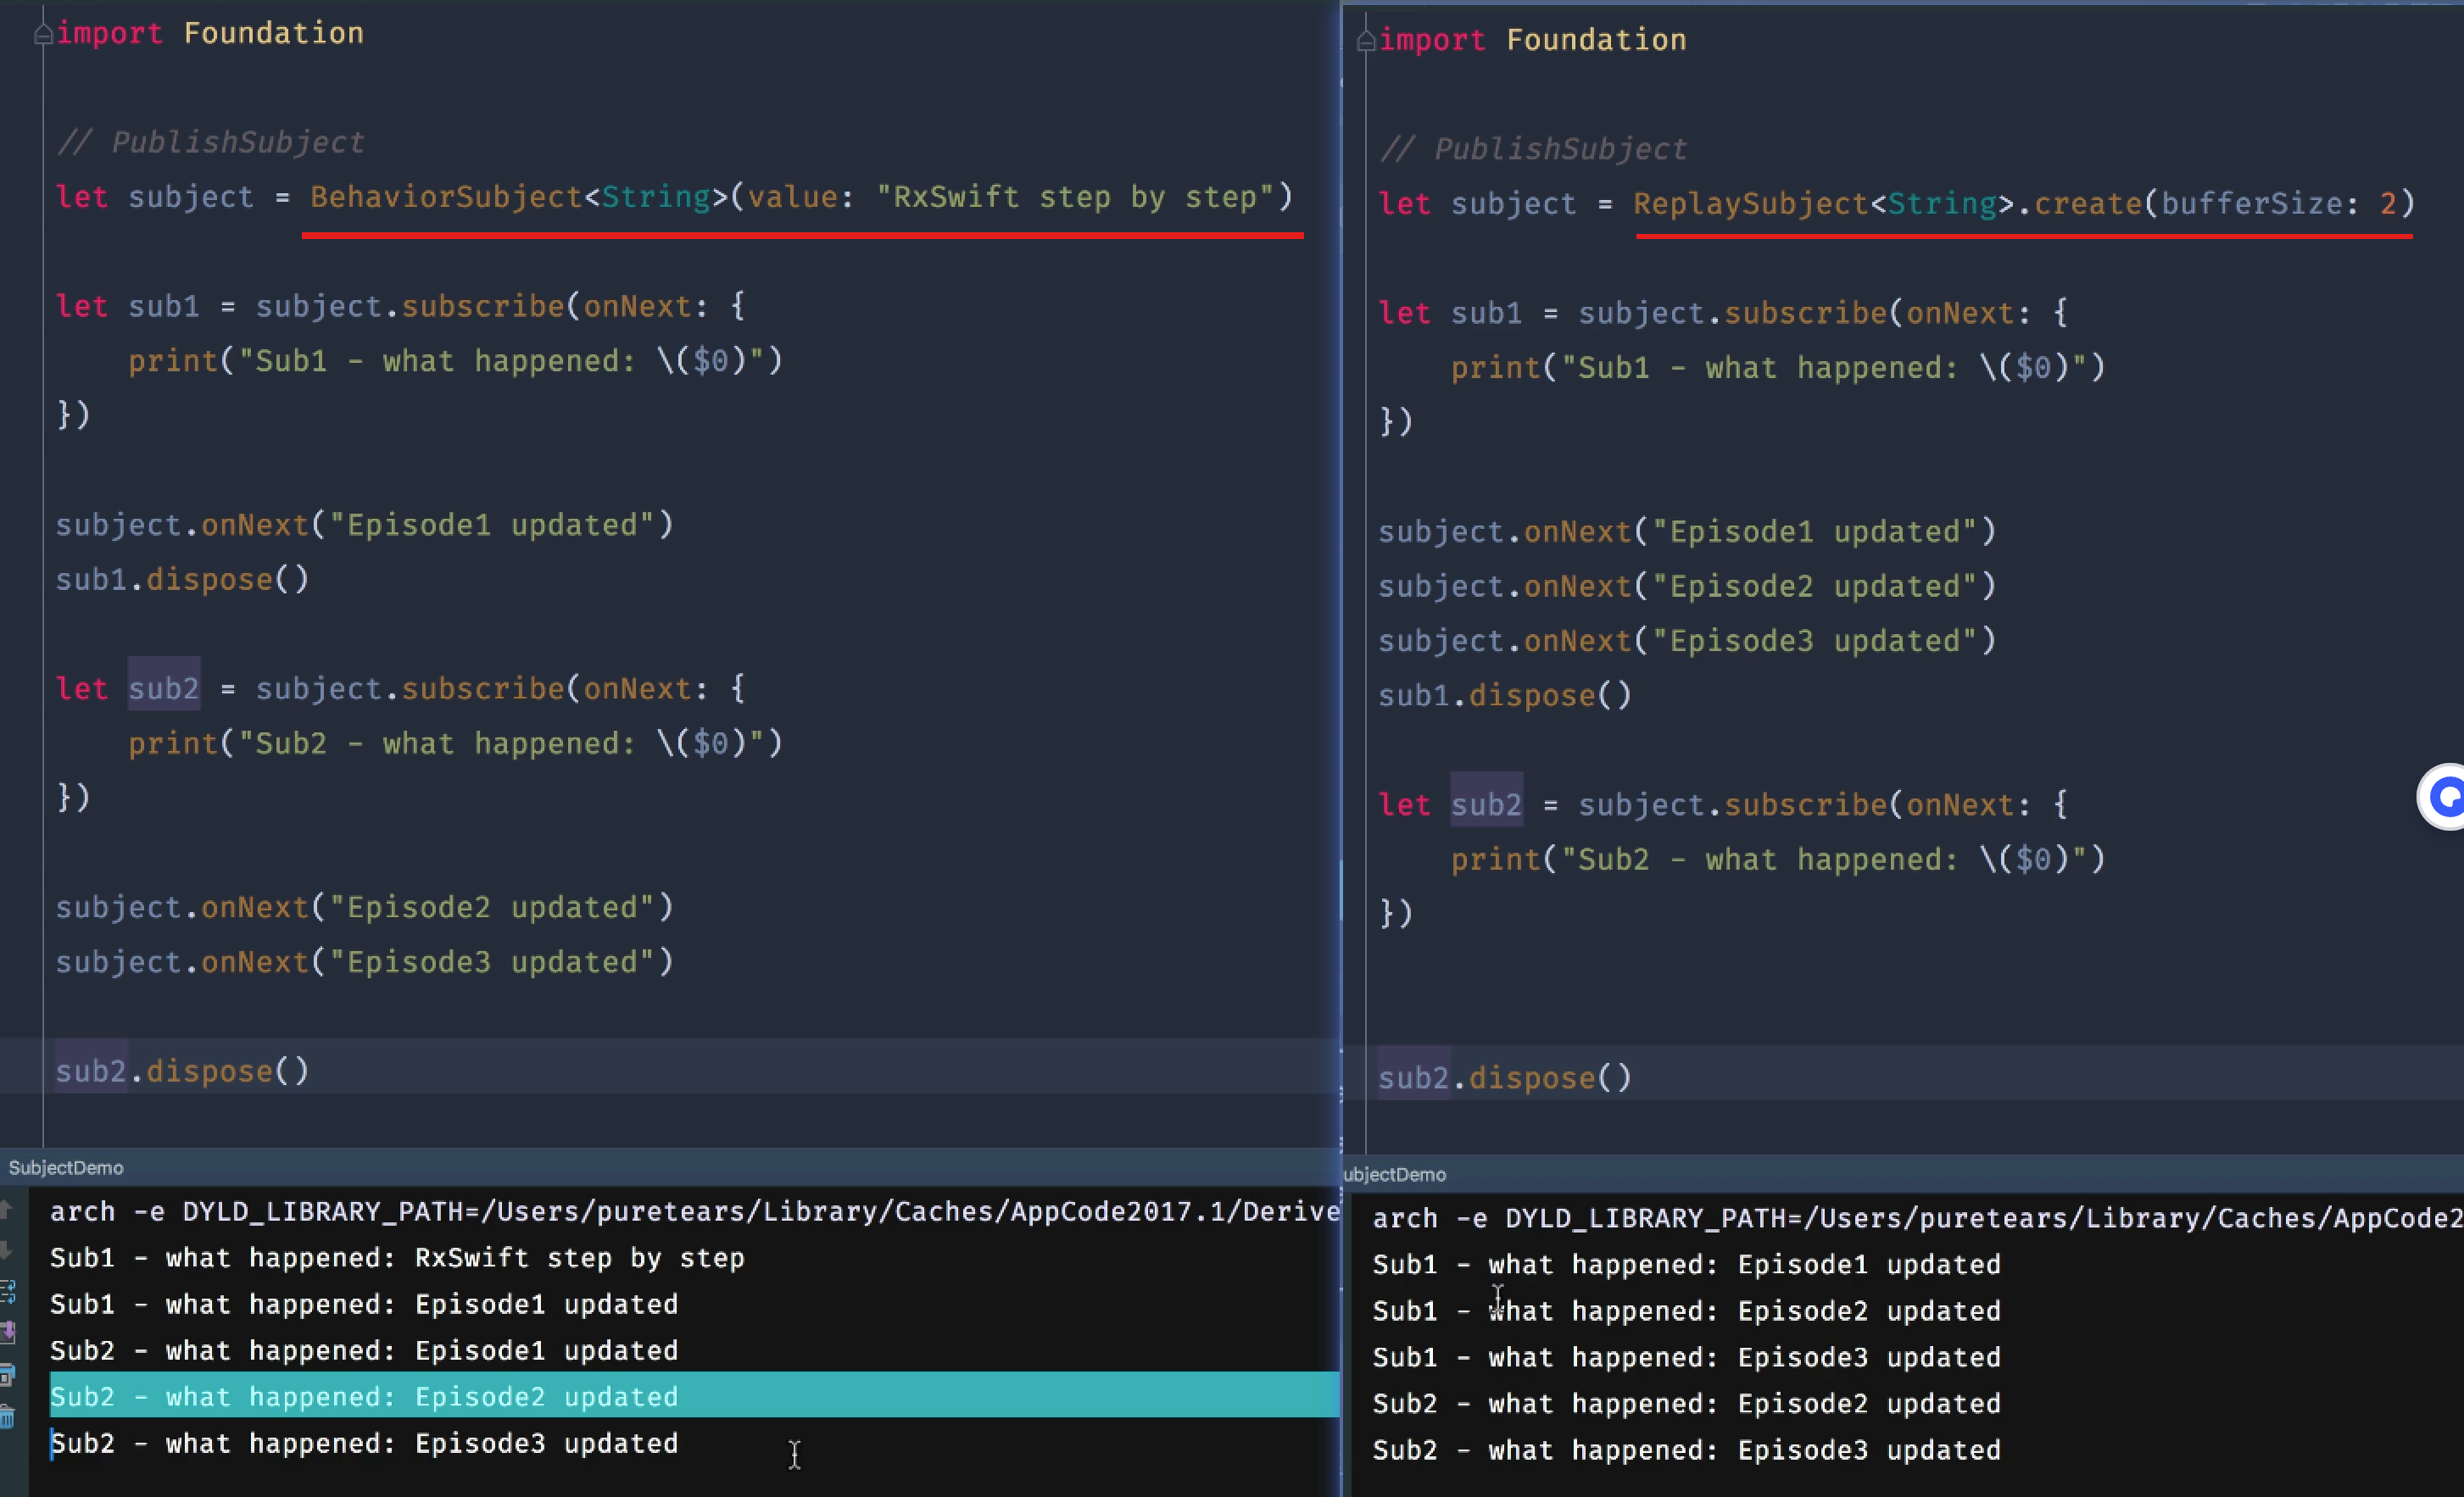This screenshot has width=2464, height=1497.
Task: Click the highlighted sub2 variable in left editor
Action: coord(164,688)
